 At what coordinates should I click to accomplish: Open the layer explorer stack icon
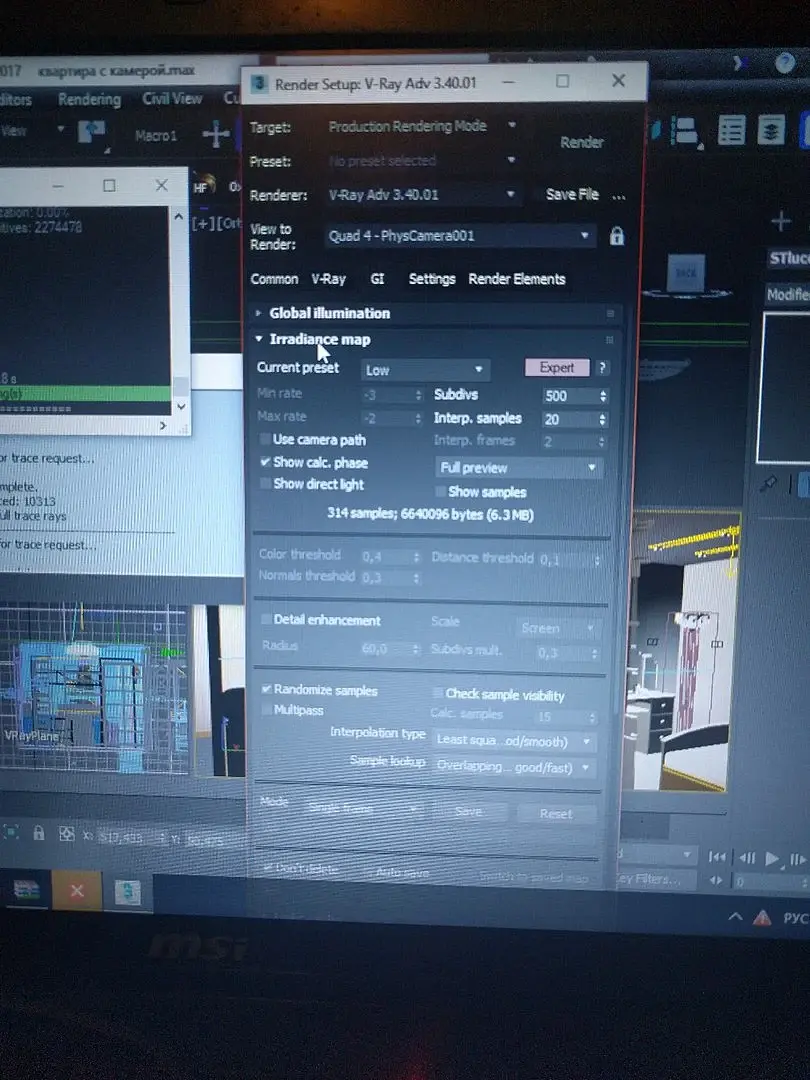[771, 129]
